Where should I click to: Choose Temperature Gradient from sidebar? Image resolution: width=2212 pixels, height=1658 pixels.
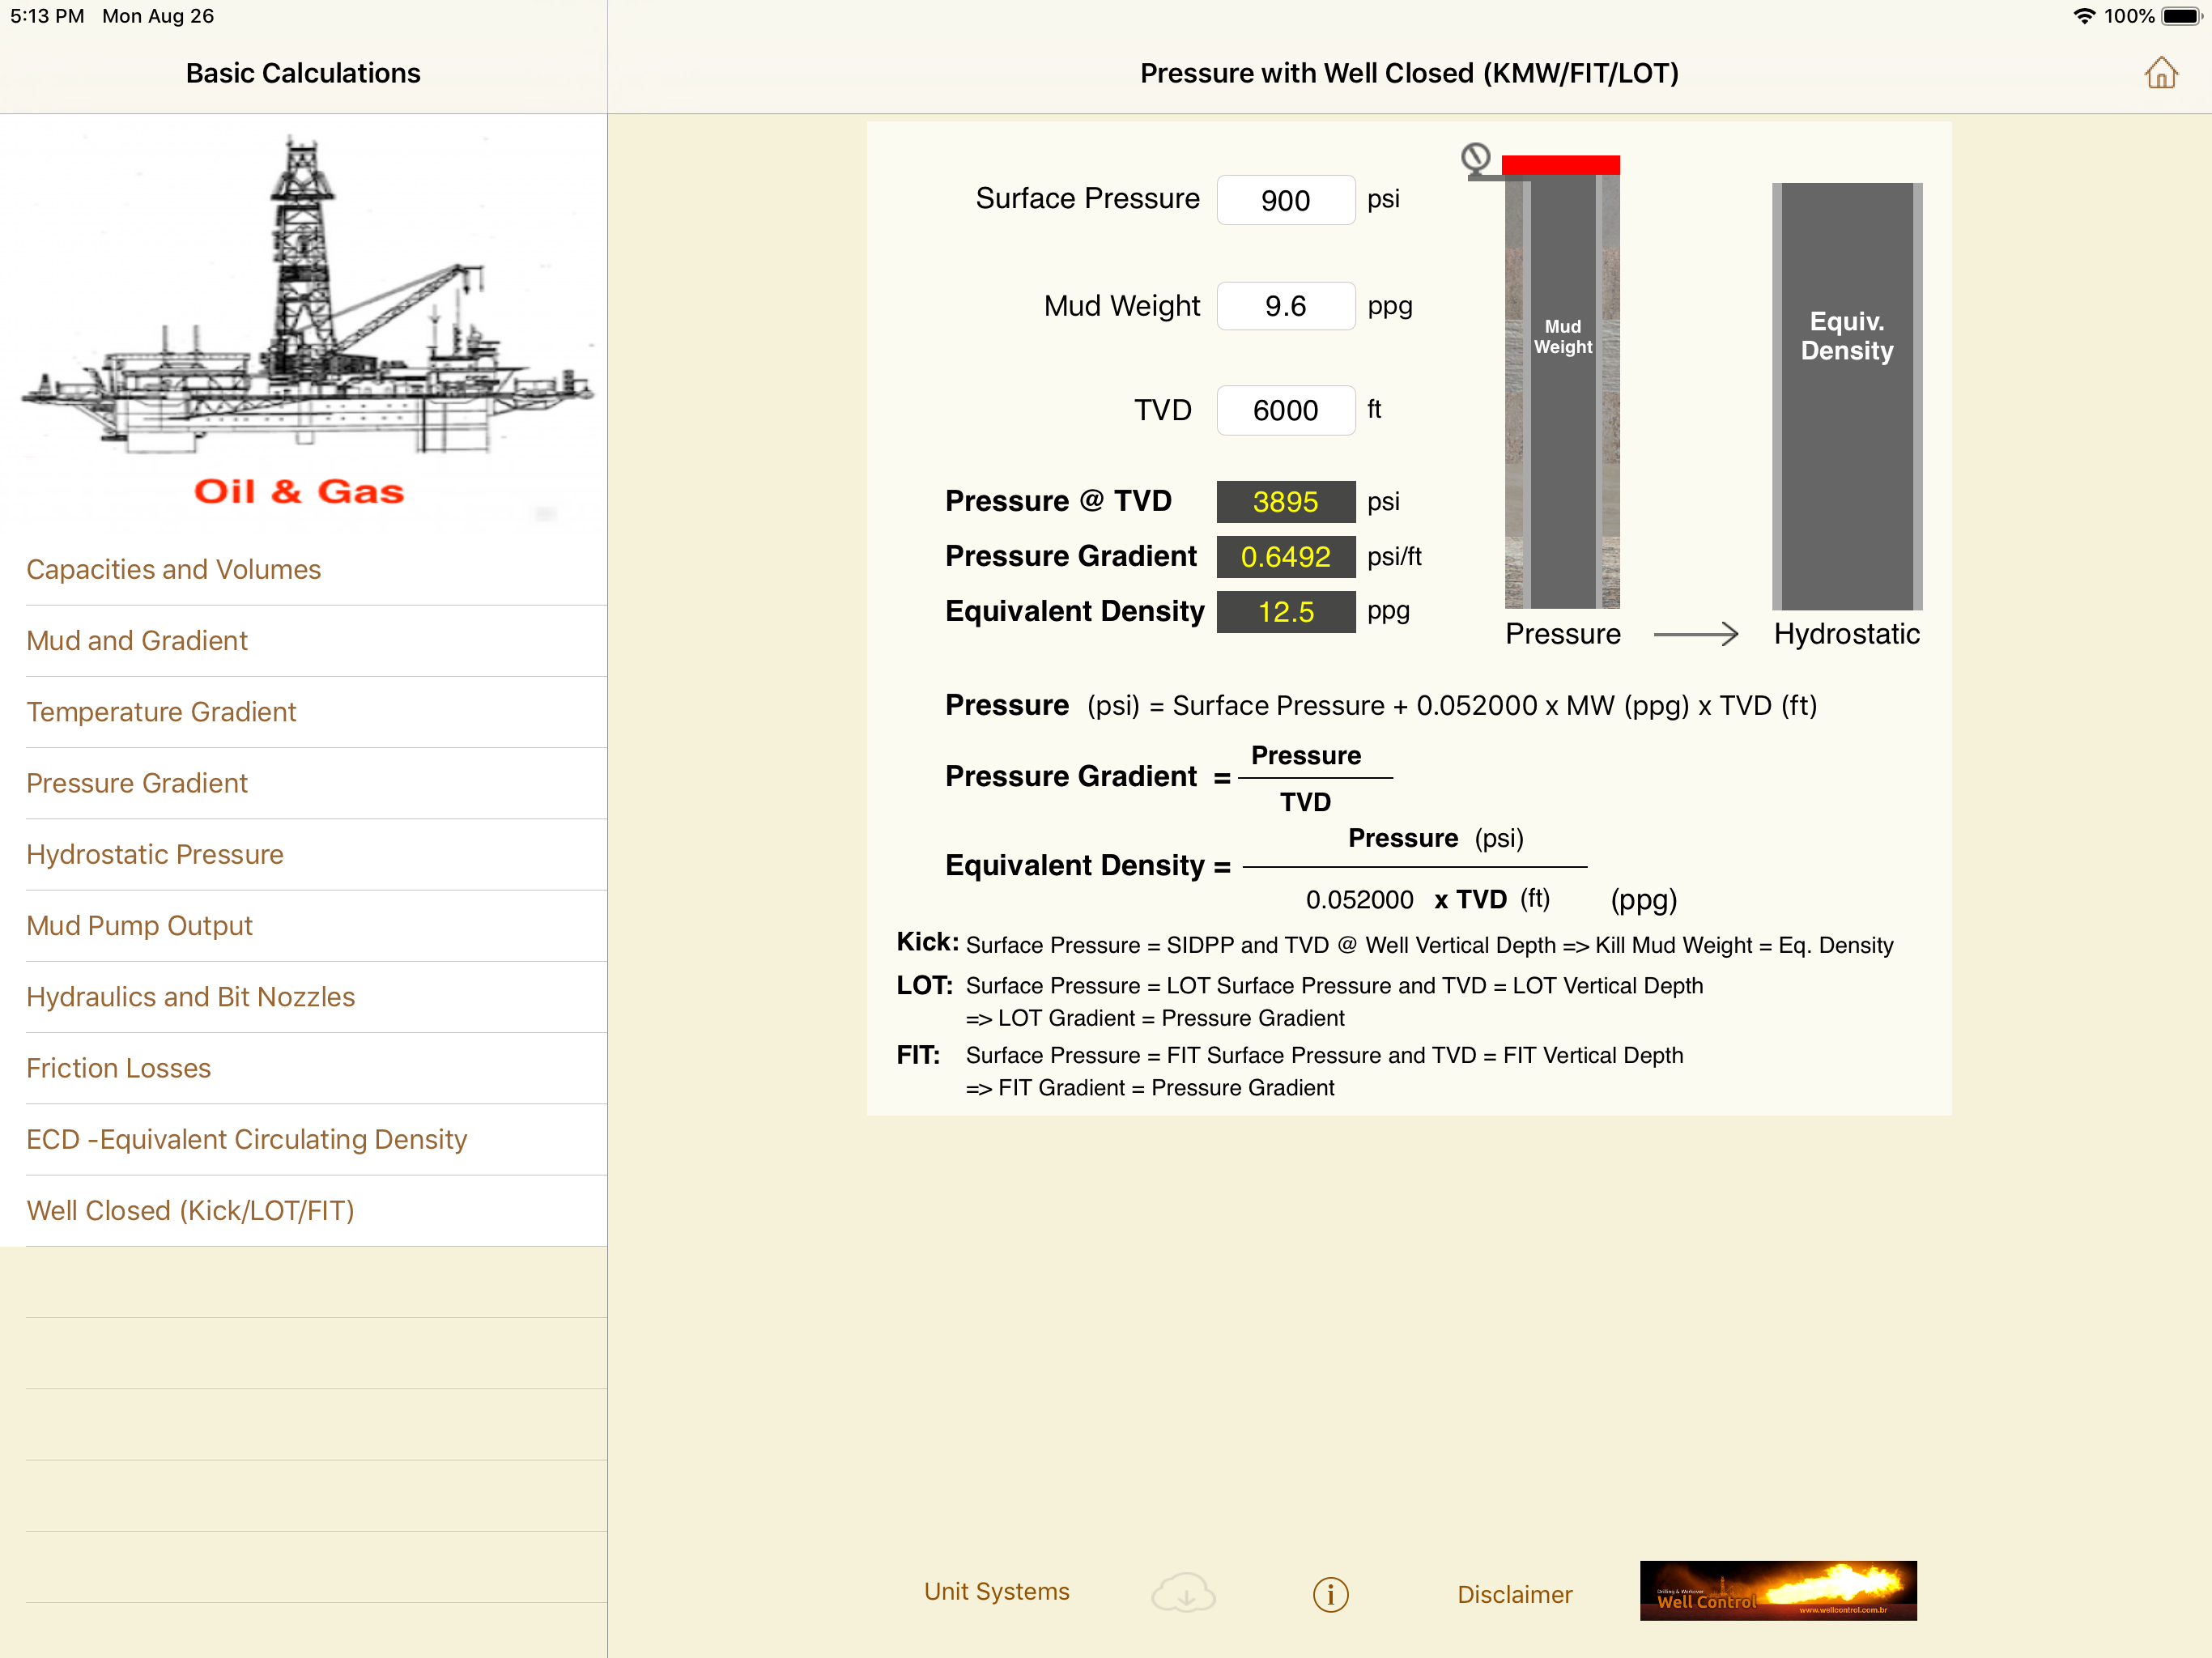[161, 712]
